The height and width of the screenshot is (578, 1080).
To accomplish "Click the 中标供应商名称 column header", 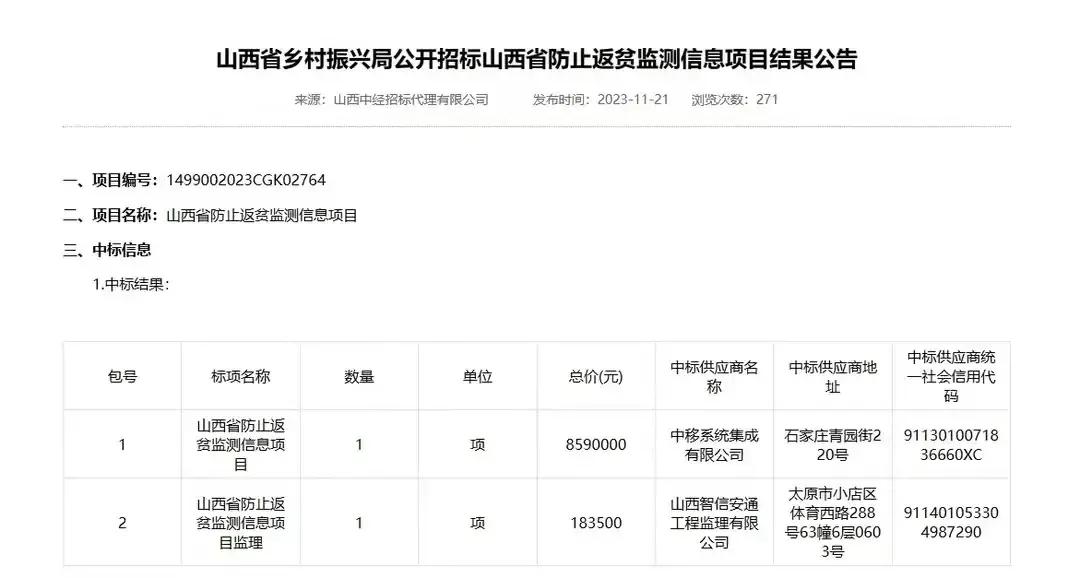I will tap(714, 377).
